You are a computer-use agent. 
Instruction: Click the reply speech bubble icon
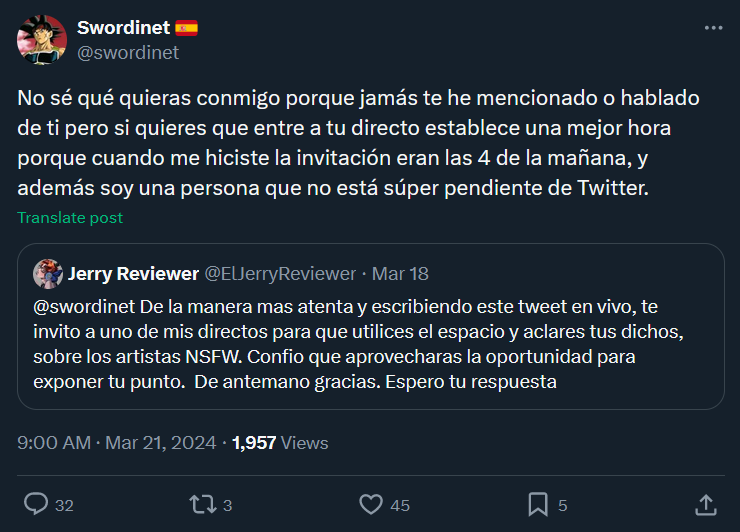36,504
